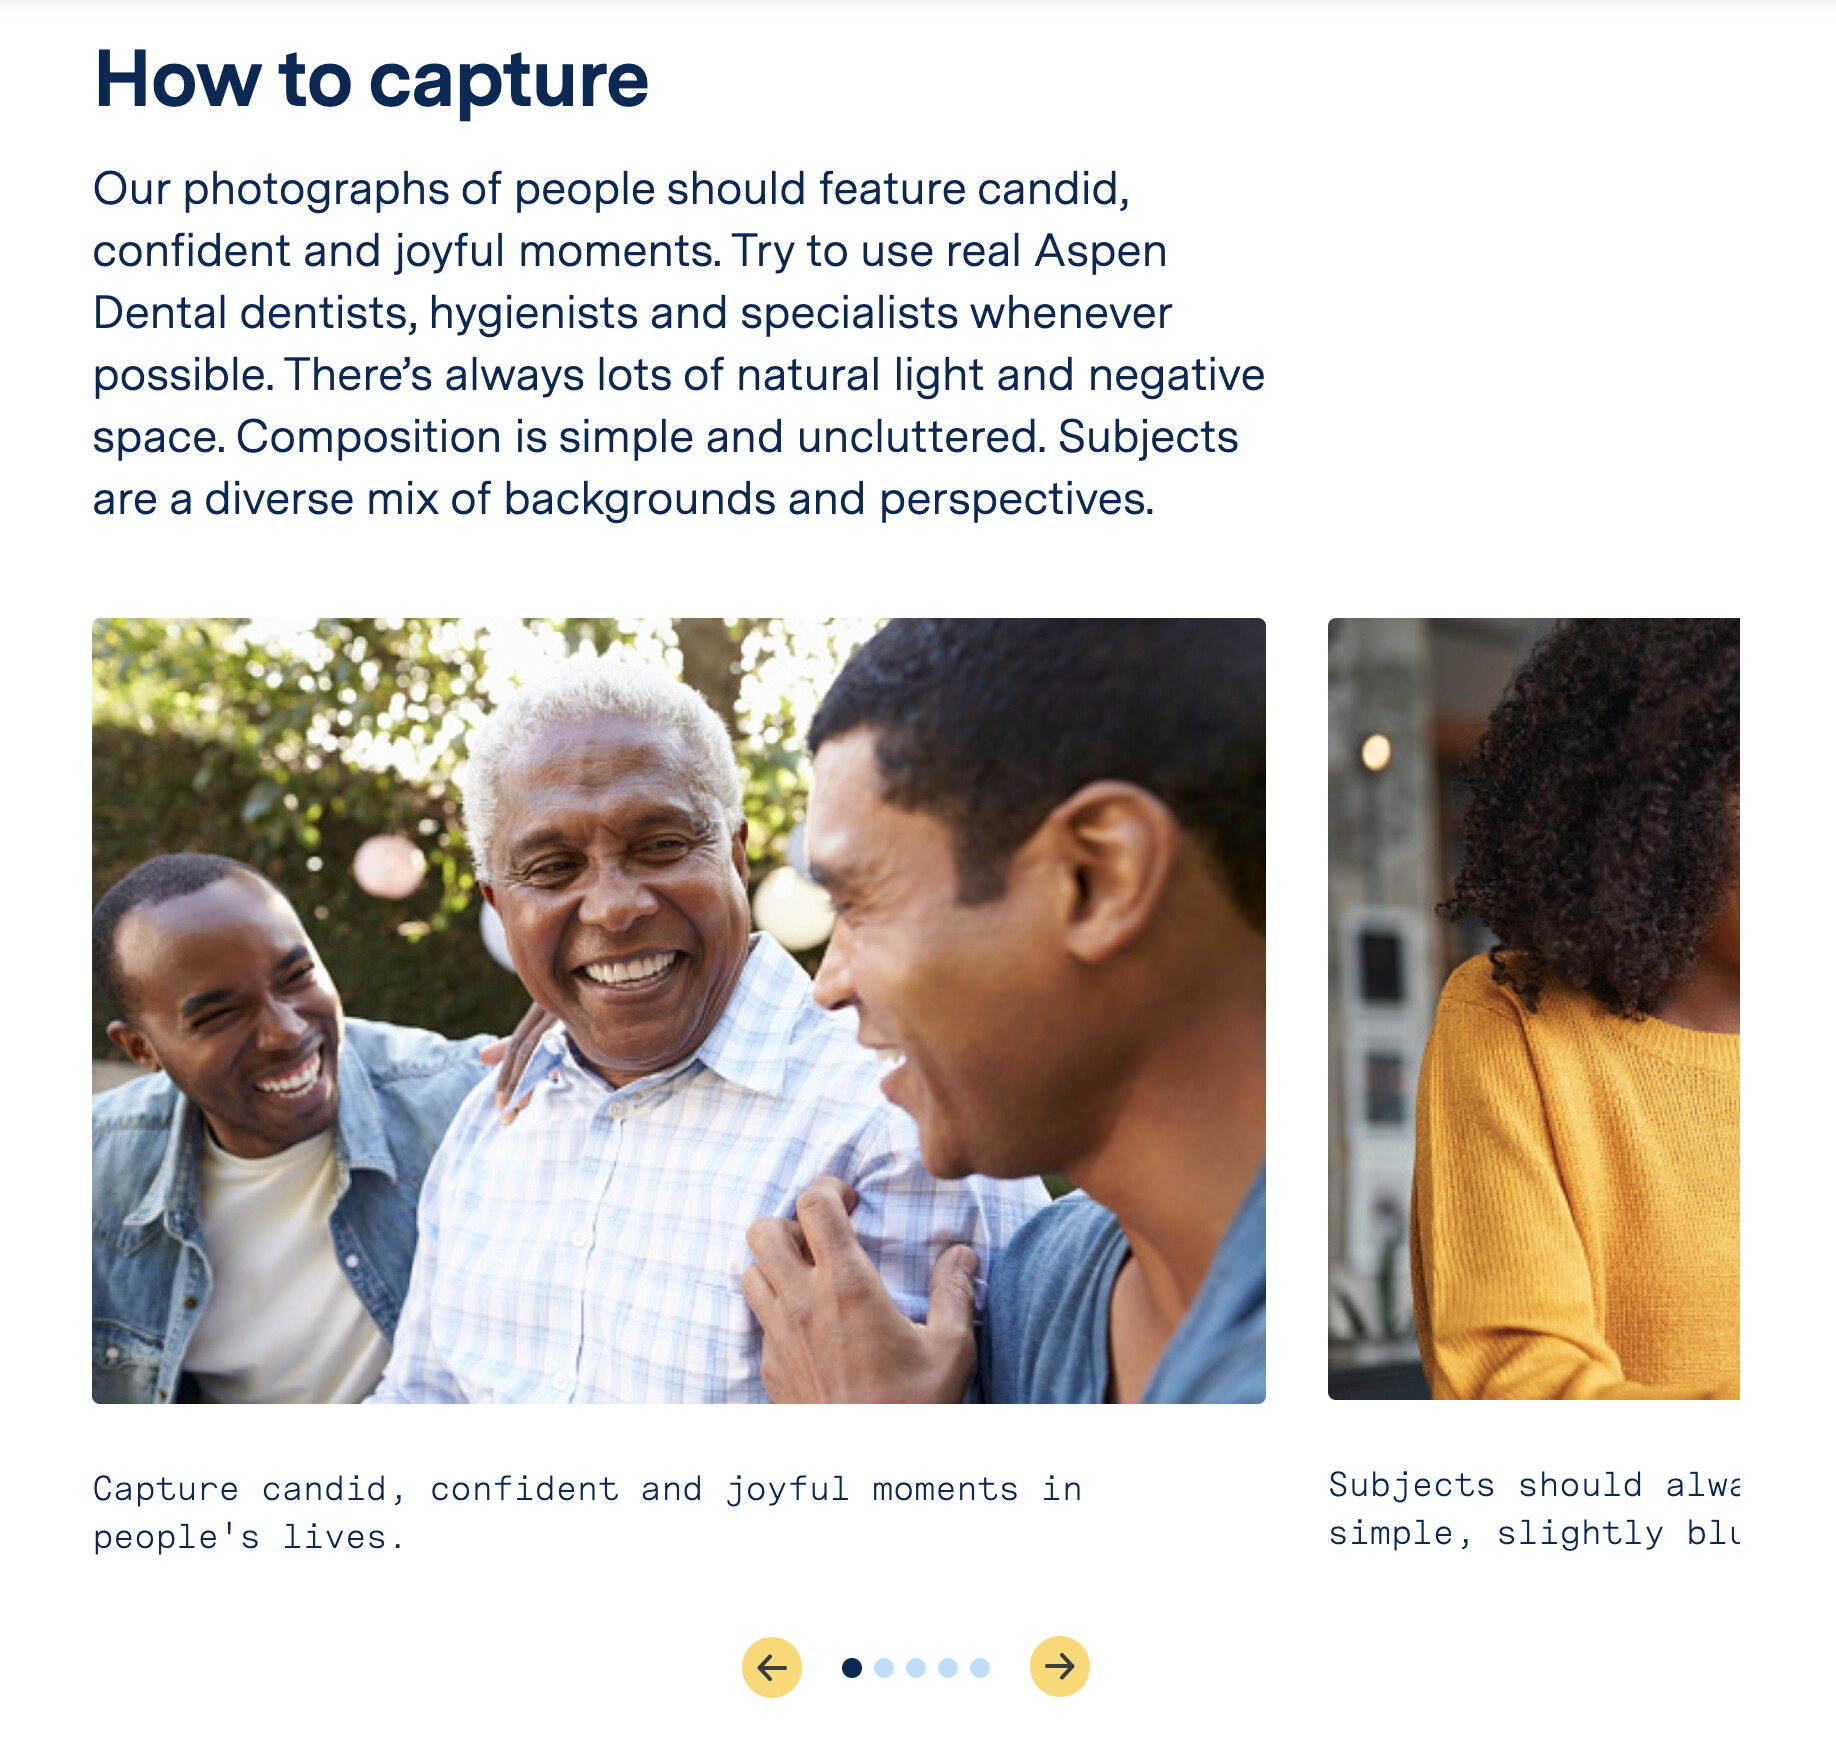This screenshot has height=1750, width=1836.
Task: Open the partially visible yellow sweater photo
Action: pos(1533,1008)
